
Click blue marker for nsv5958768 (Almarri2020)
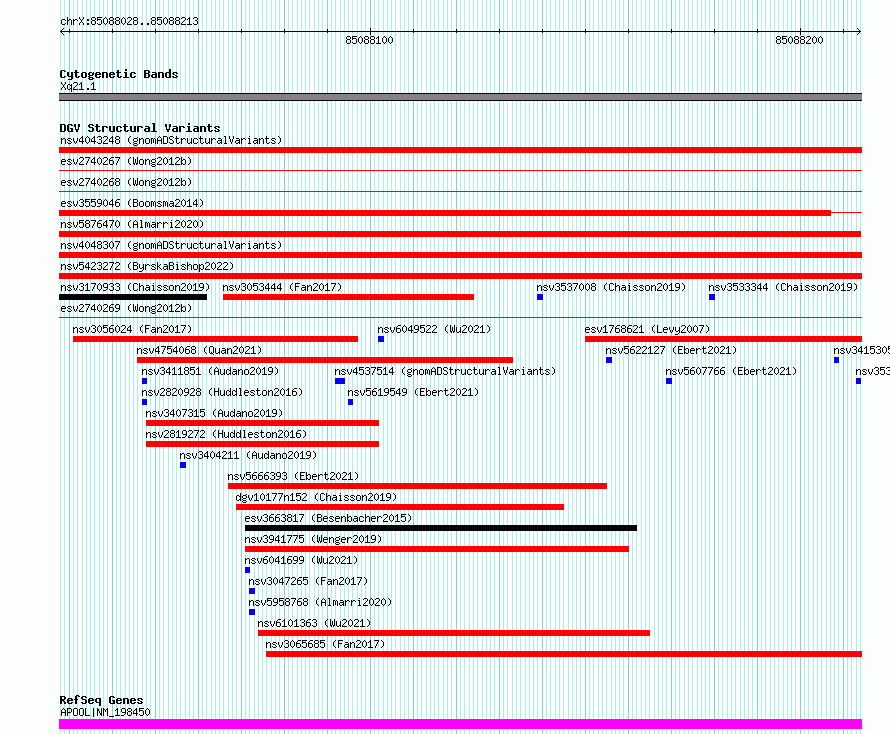click(x=252, y=612)
